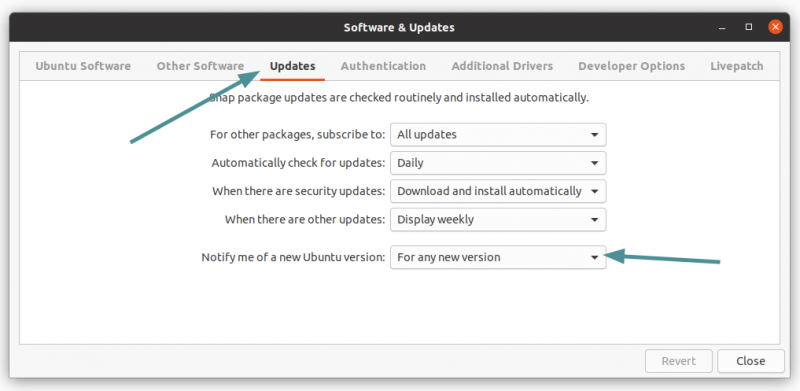Expand the 'Daily' check frequency dropdown
This screenshot has width=800, height=391.
coord(498,163)
